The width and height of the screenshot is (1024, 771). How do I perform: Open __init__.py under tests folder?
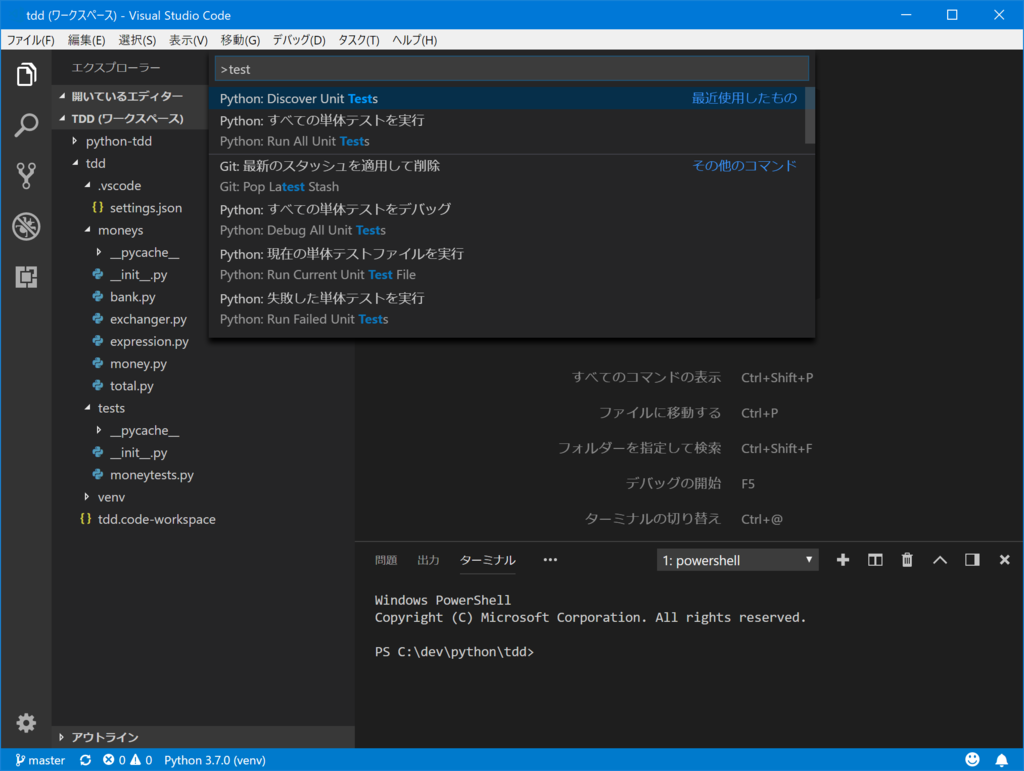click(x=138, y=452)
